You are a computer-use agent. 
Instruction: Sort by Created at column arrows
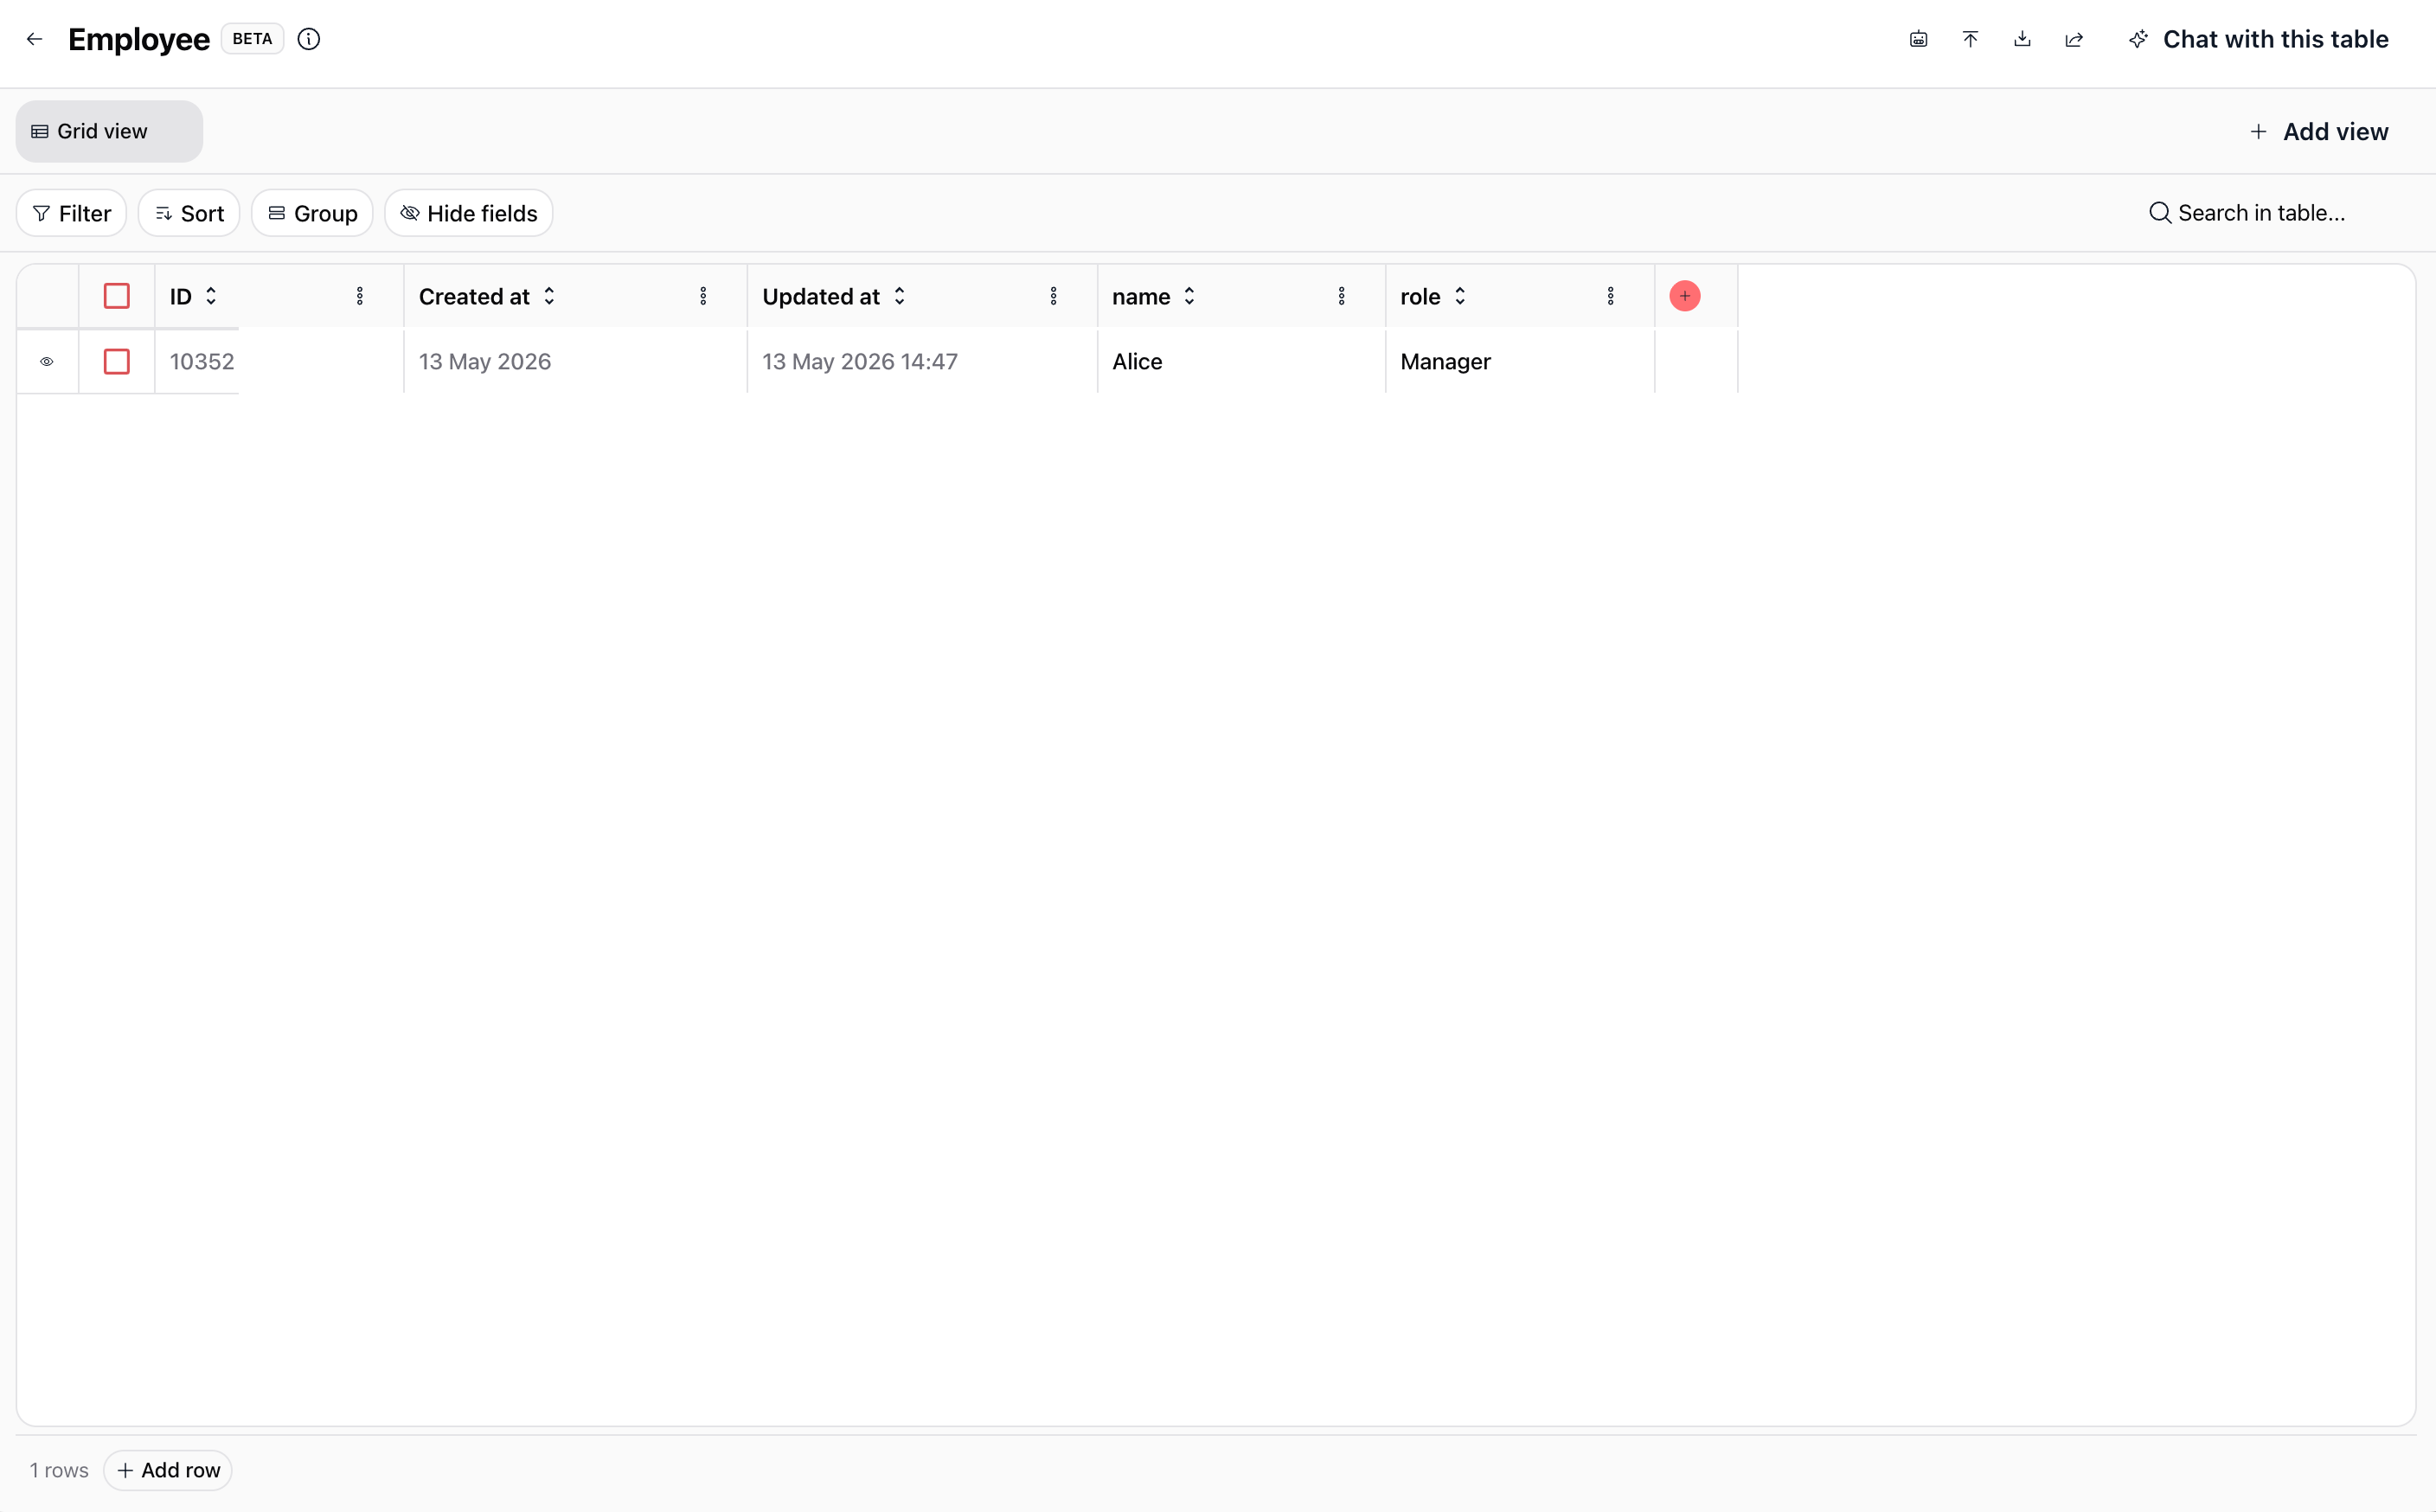[x=549, y=296]
